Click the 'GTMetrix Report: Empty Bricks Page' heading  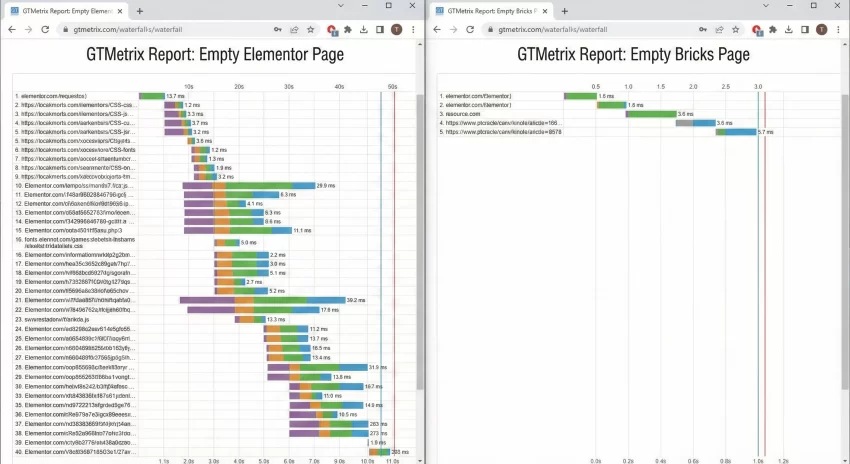click(x=633, y=54)
